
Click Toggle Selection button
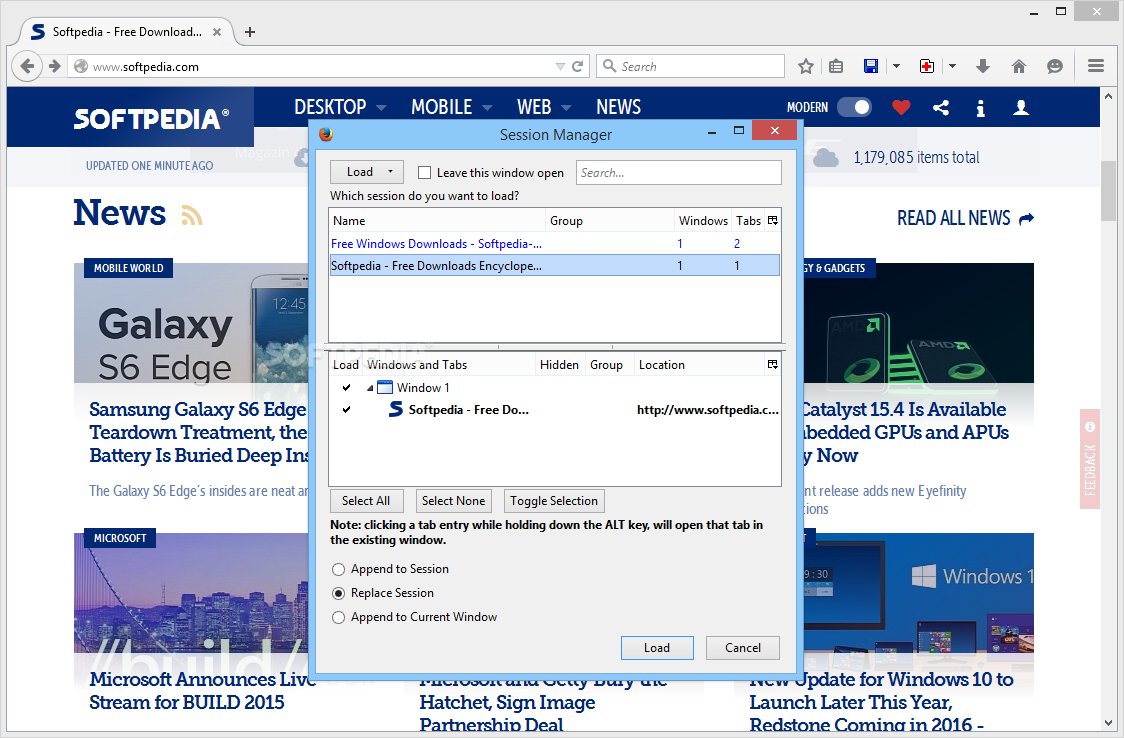[554, 501]
